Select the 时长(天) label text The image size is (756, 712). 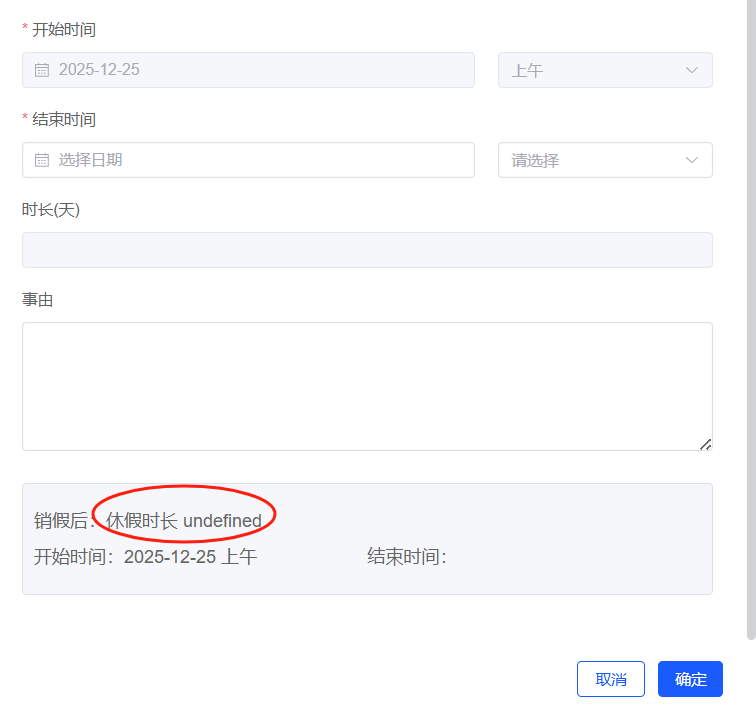(x=51, y=210)
